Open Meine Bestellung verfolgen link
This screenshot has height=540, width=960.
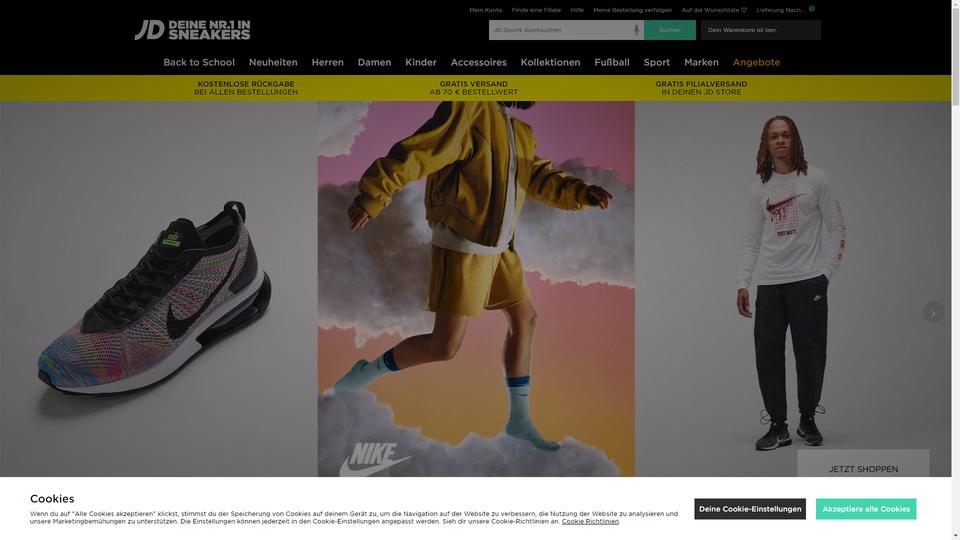tap(632, 10)
